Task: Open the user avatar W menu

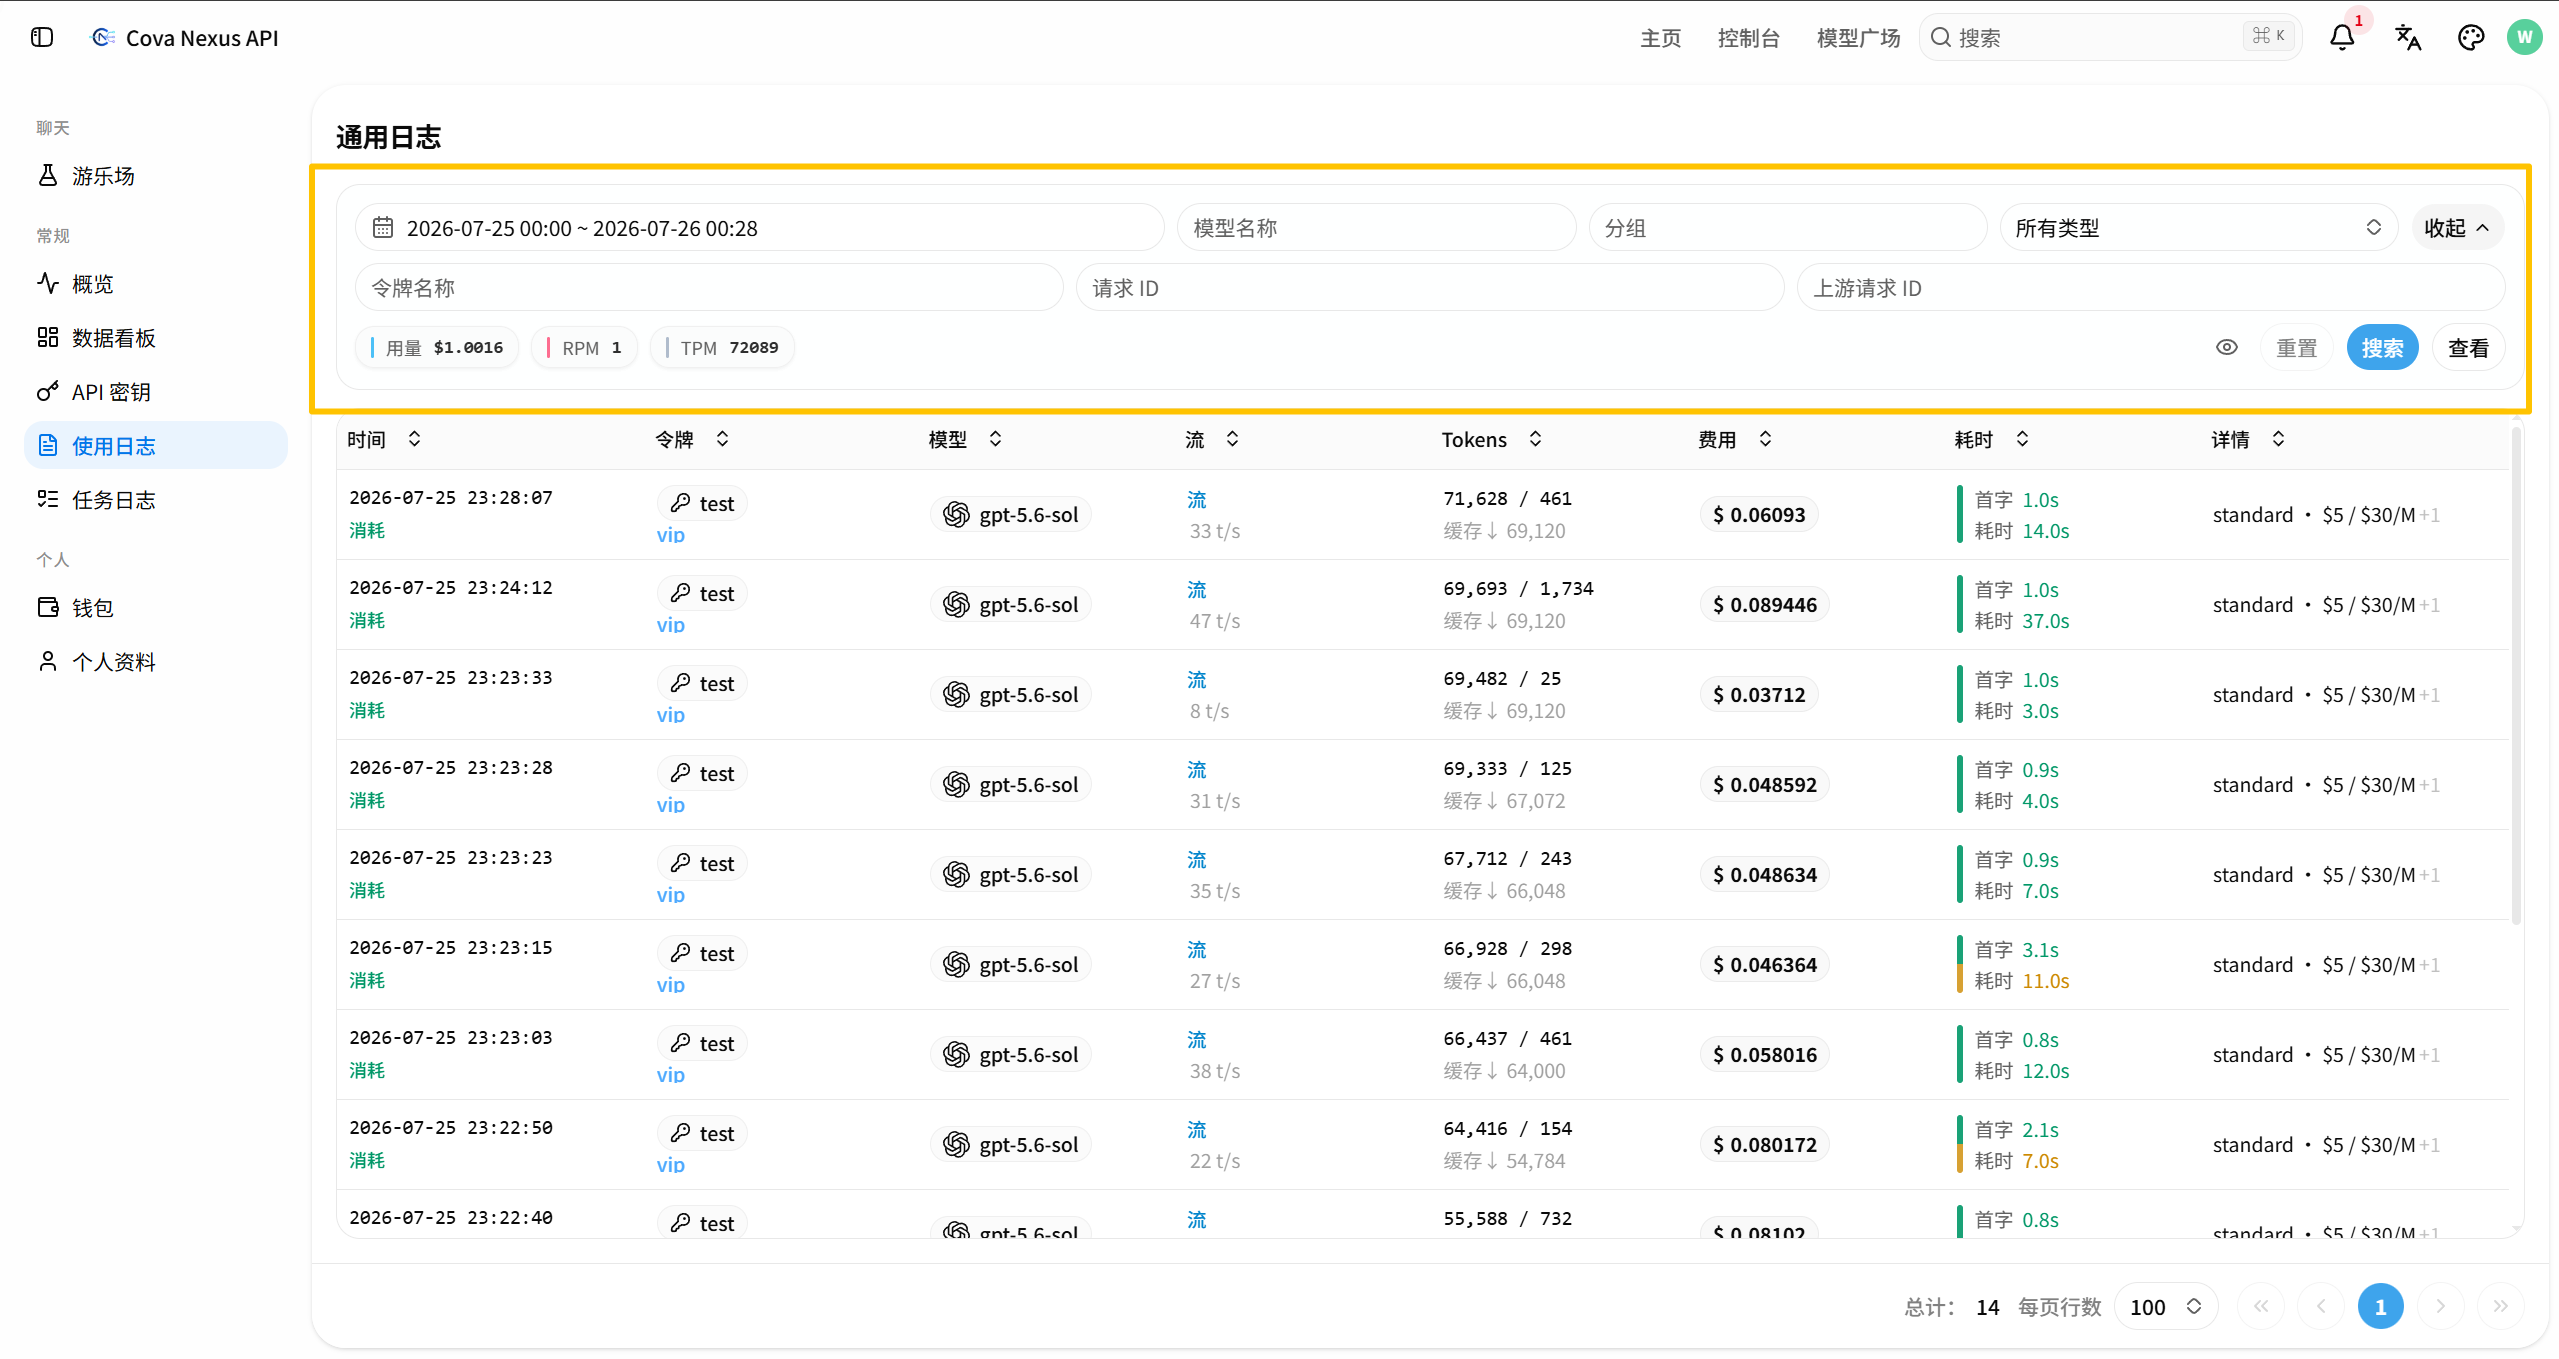Action: 2525,37
